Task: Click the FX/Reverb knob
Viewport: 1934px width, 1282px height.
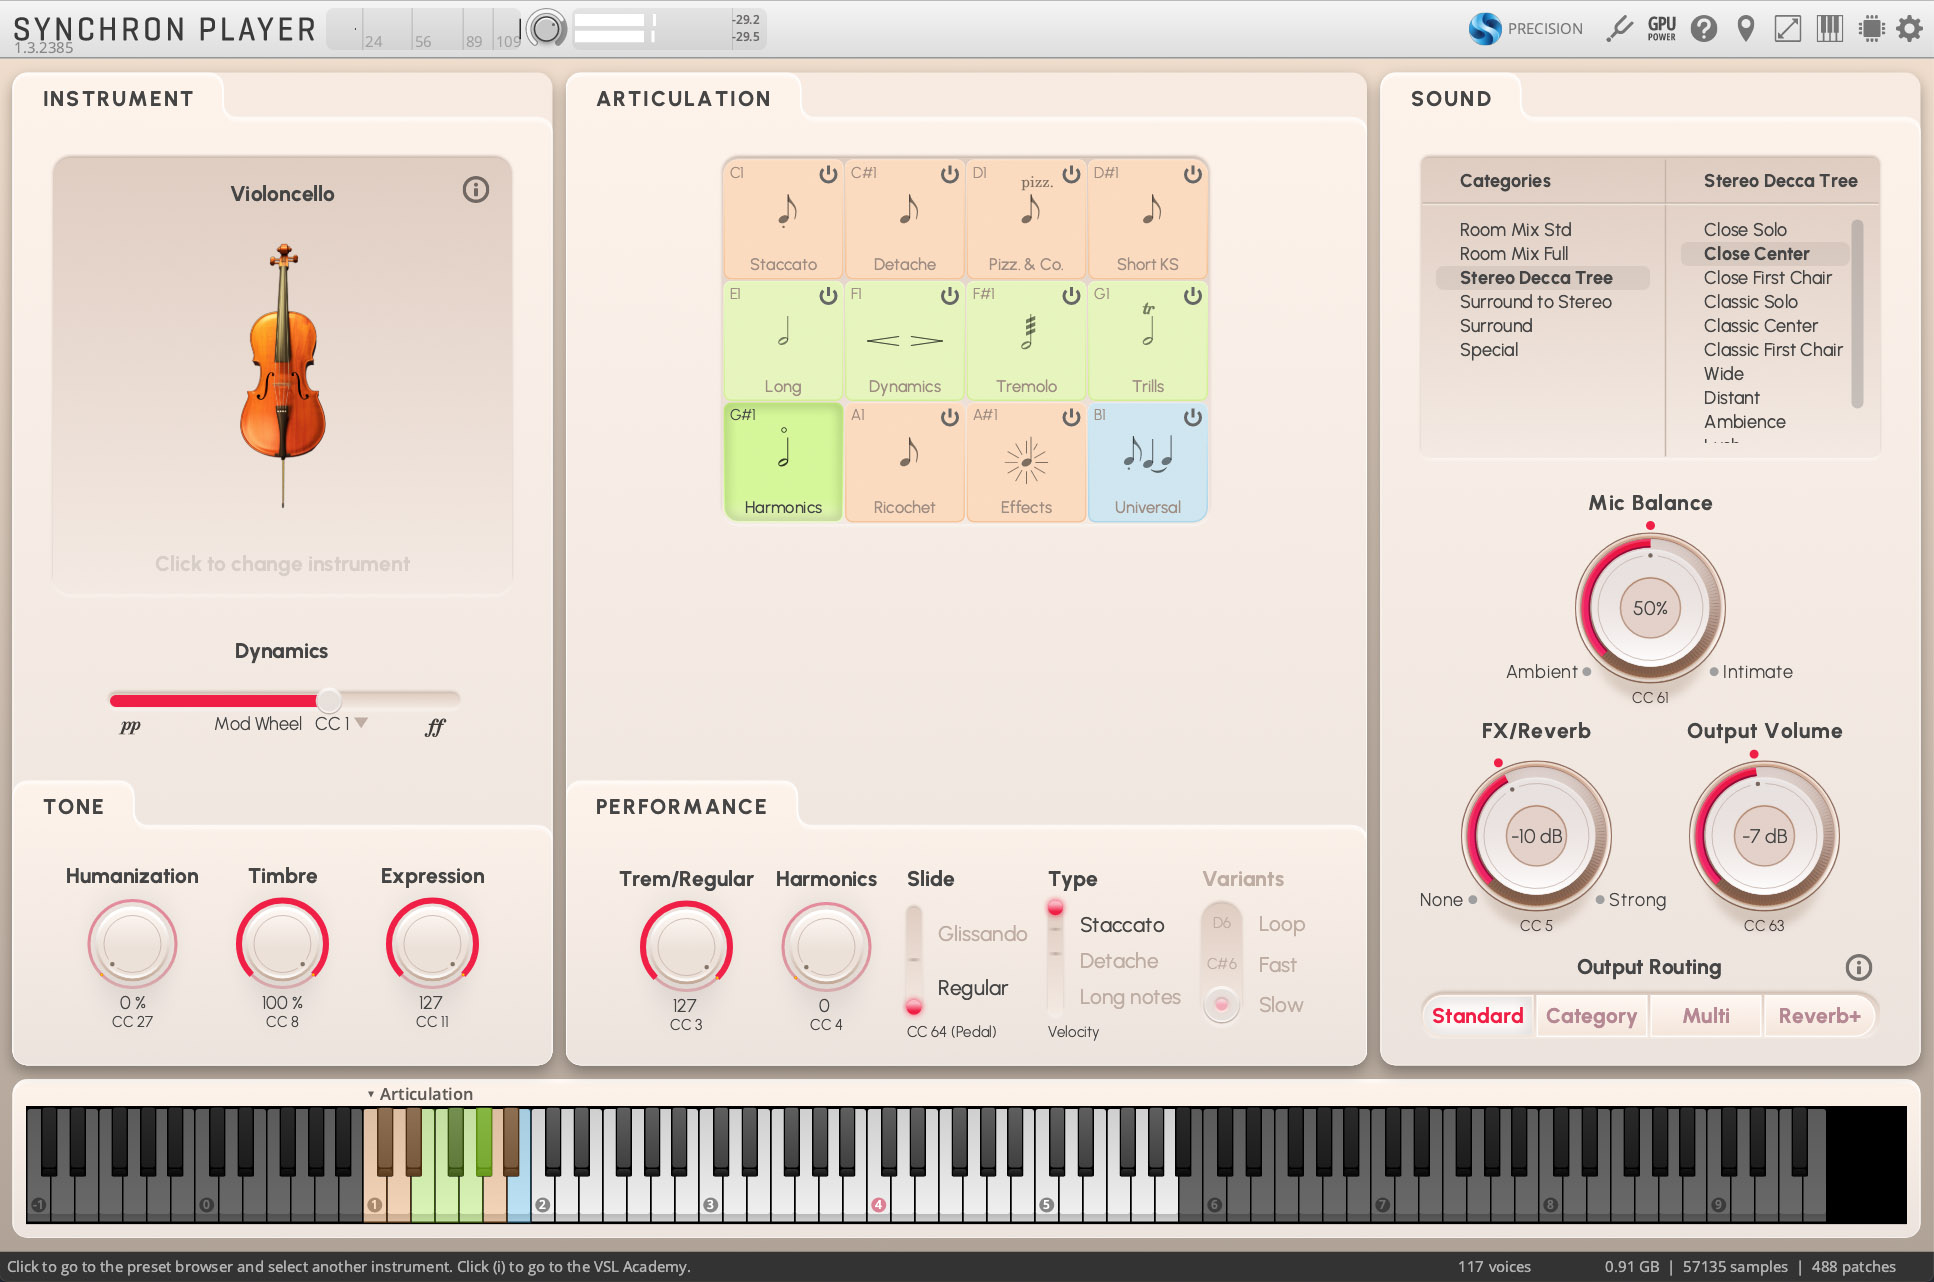Action: pos(1536,836)
